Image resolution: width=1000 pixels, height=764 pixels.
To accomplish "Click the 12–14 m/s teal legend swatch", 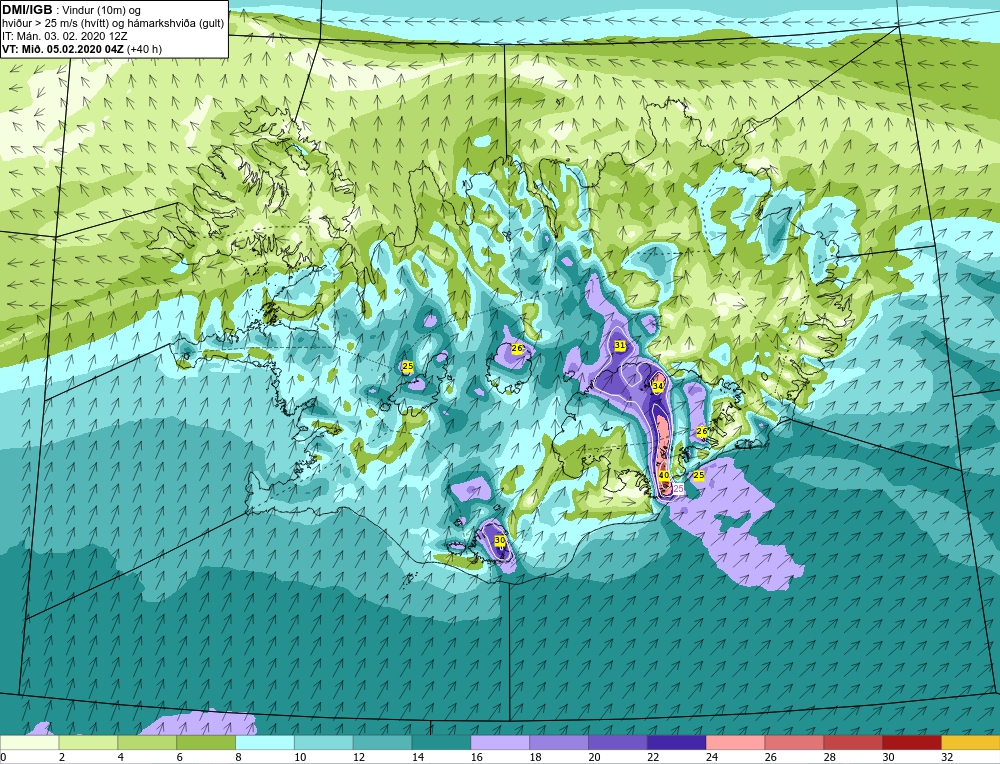I will click(382, 743).
